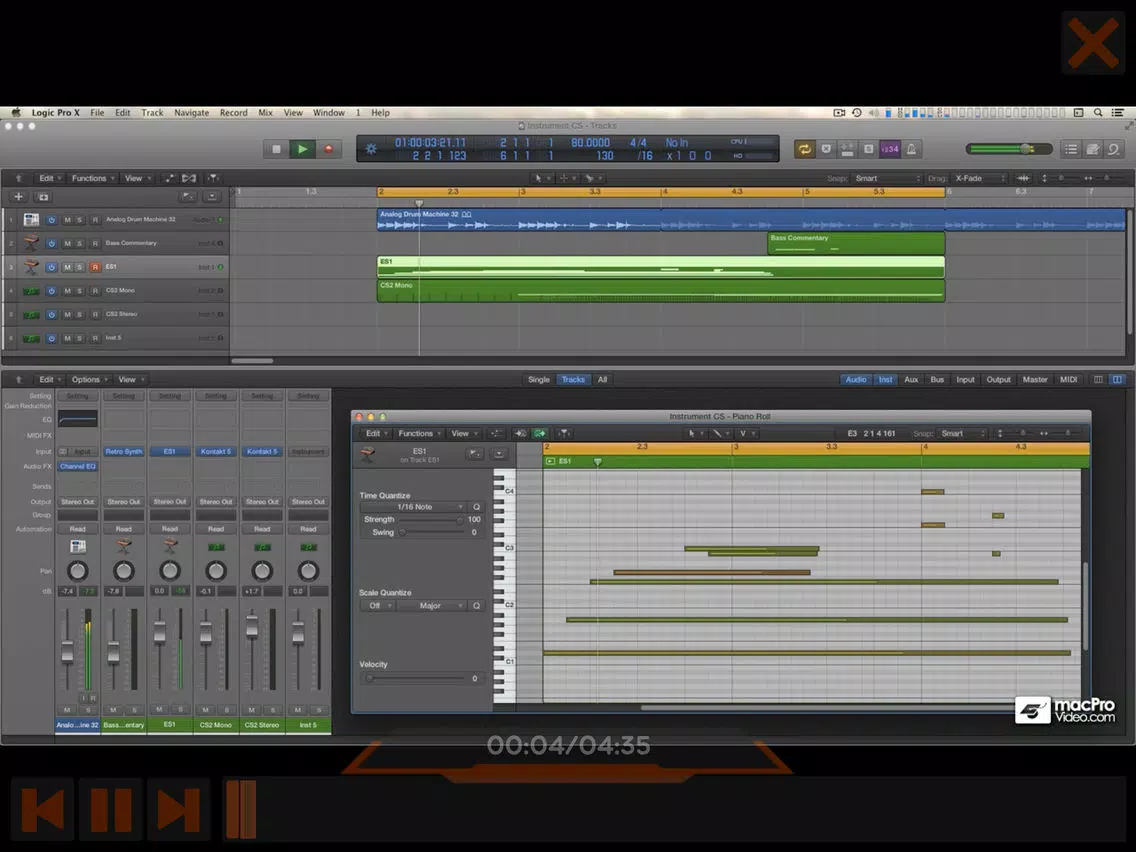Pause the video playback
1136x852 pixels.
point(110,809)
